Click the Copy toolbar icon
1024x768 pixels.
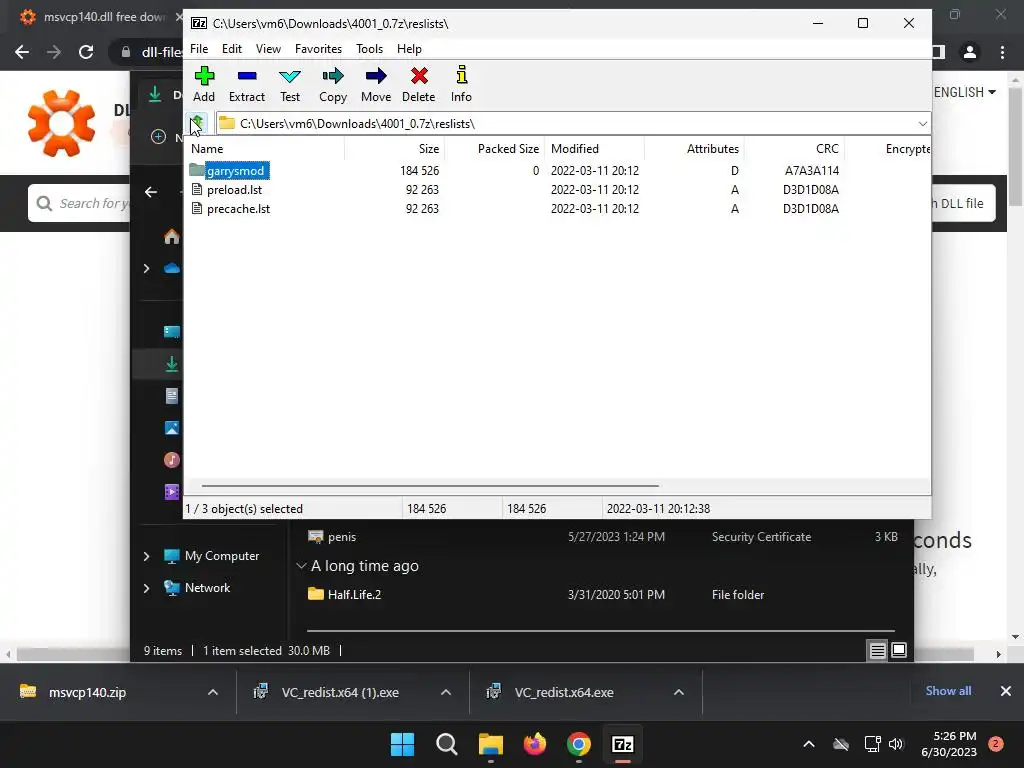pos(332,85)
